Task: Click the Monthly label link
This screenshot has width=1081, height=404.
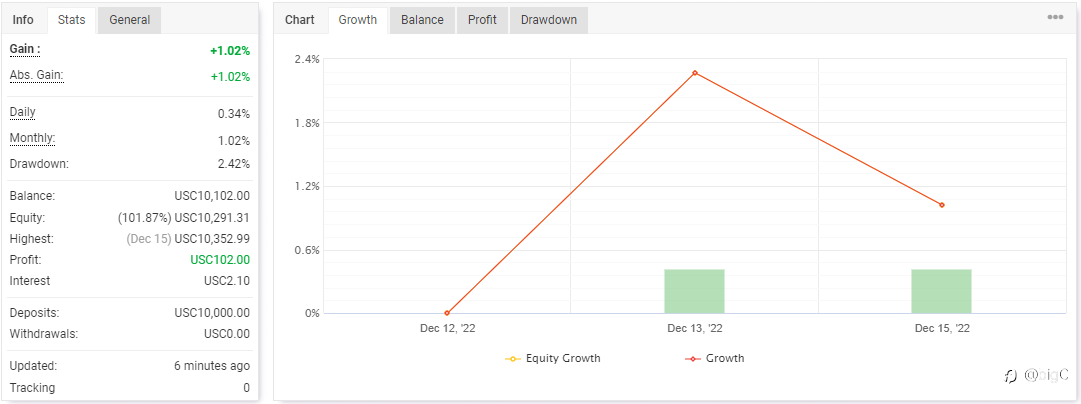Action: click(32, 138)
